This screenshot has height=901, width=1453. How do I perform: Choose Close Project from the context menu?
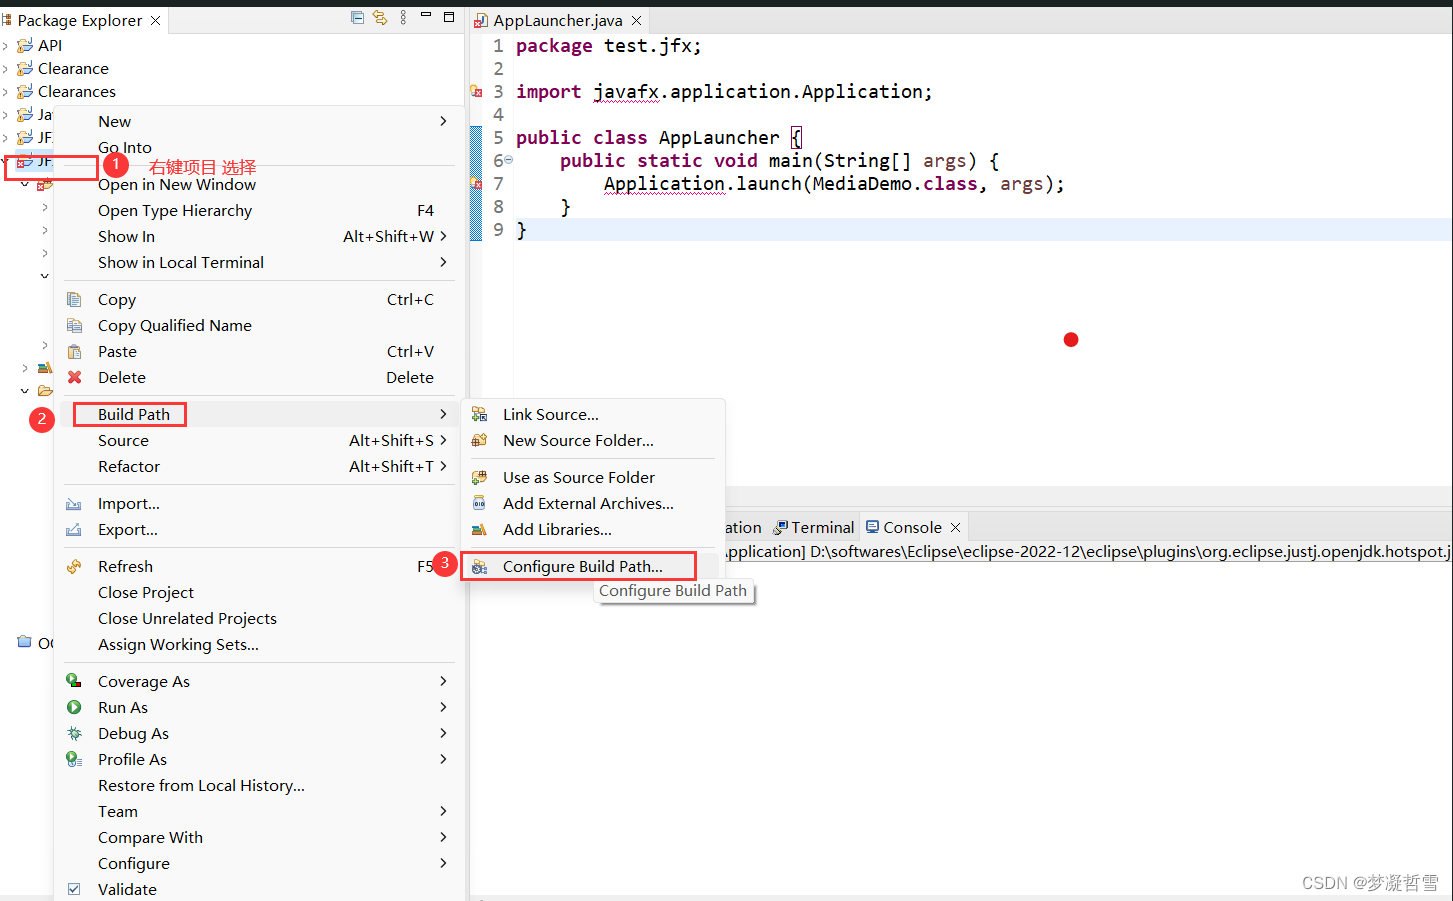point(146,593)
